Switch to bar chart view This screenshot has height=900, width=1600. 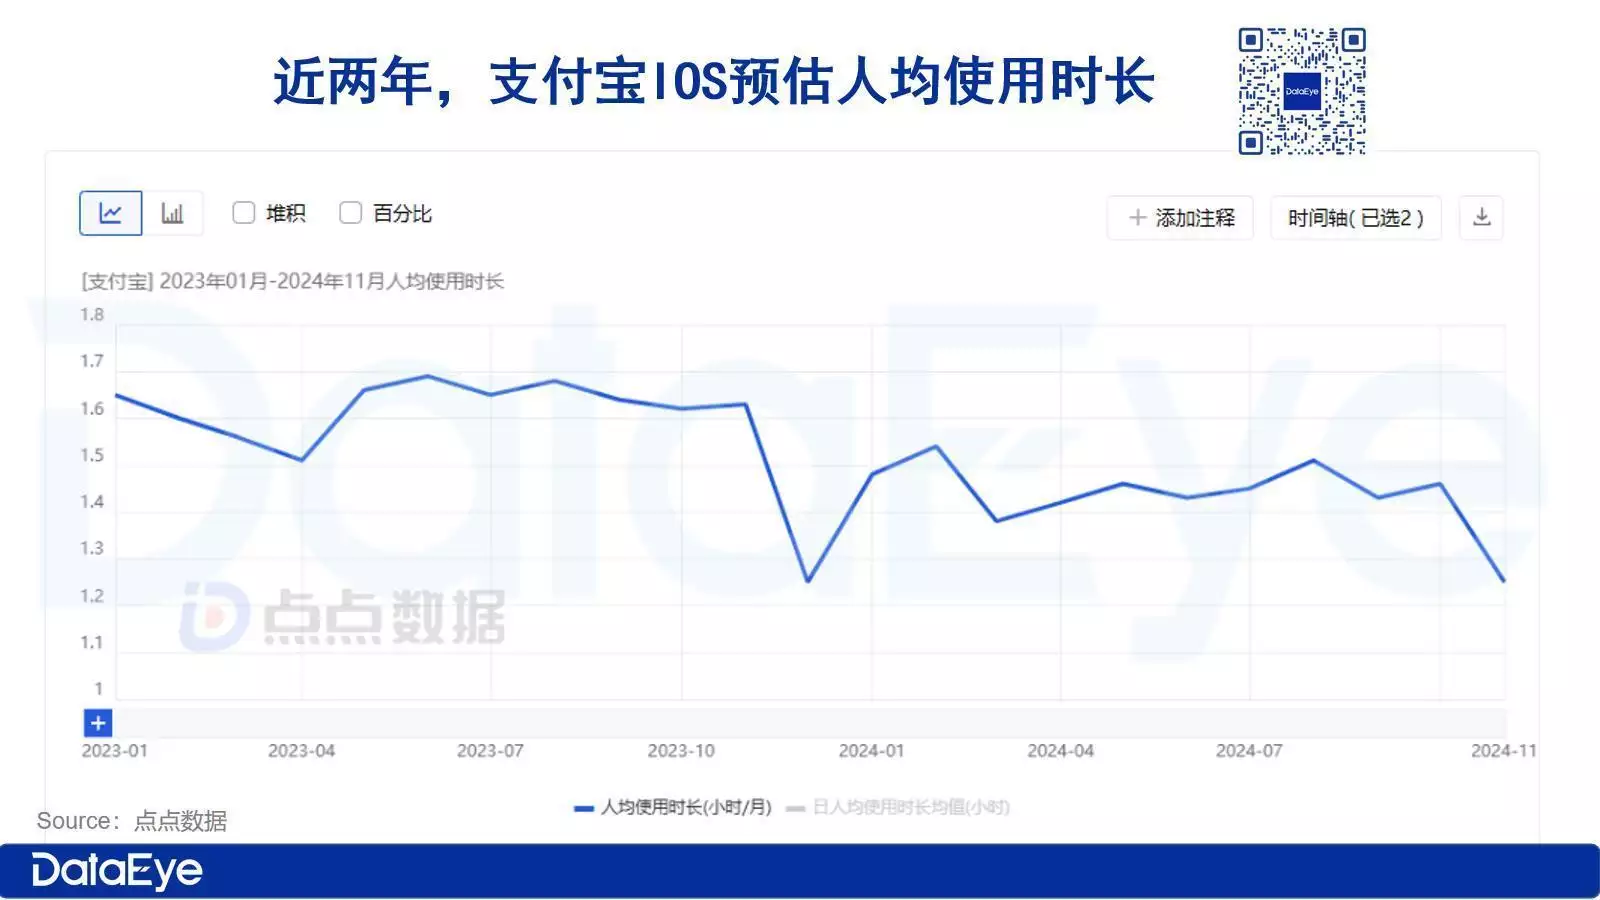[x=172, y=213]
